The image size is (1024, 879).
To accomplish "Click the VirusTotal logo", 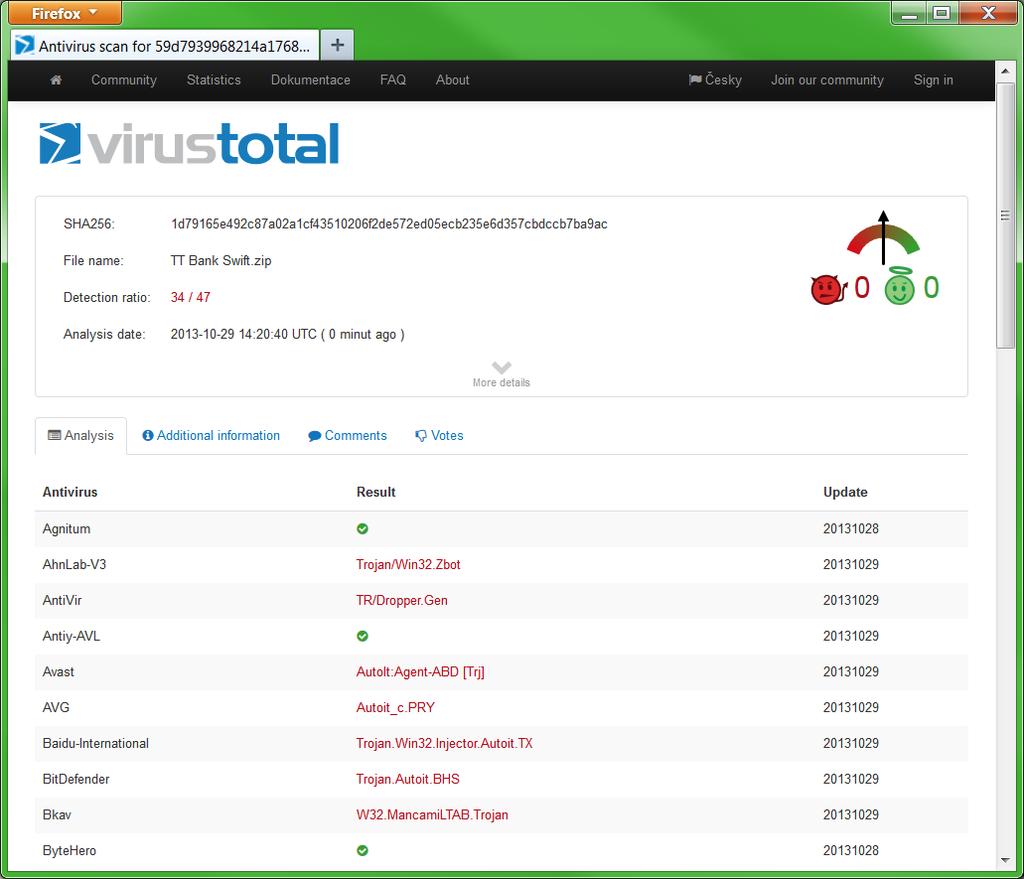I will point(189,143).
